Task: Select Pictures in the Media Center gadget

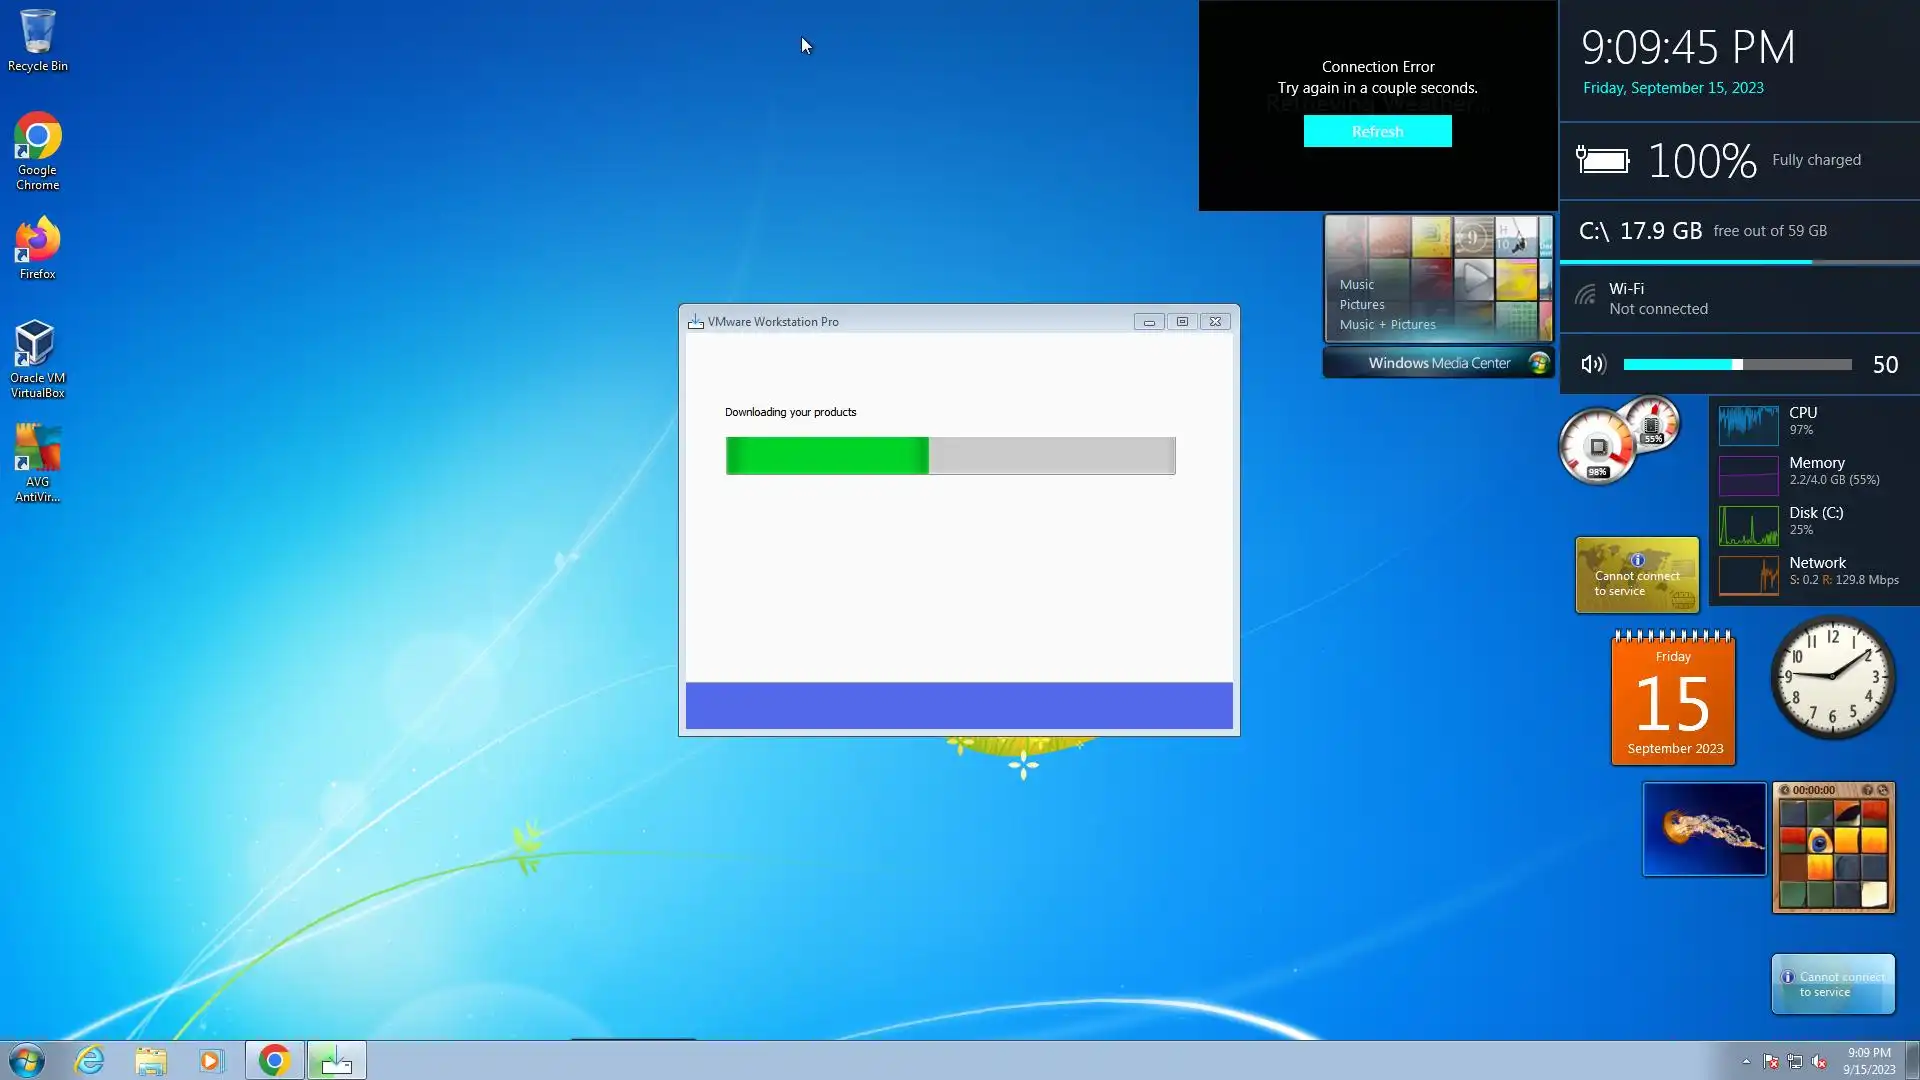Action: tap(1362, 305)
